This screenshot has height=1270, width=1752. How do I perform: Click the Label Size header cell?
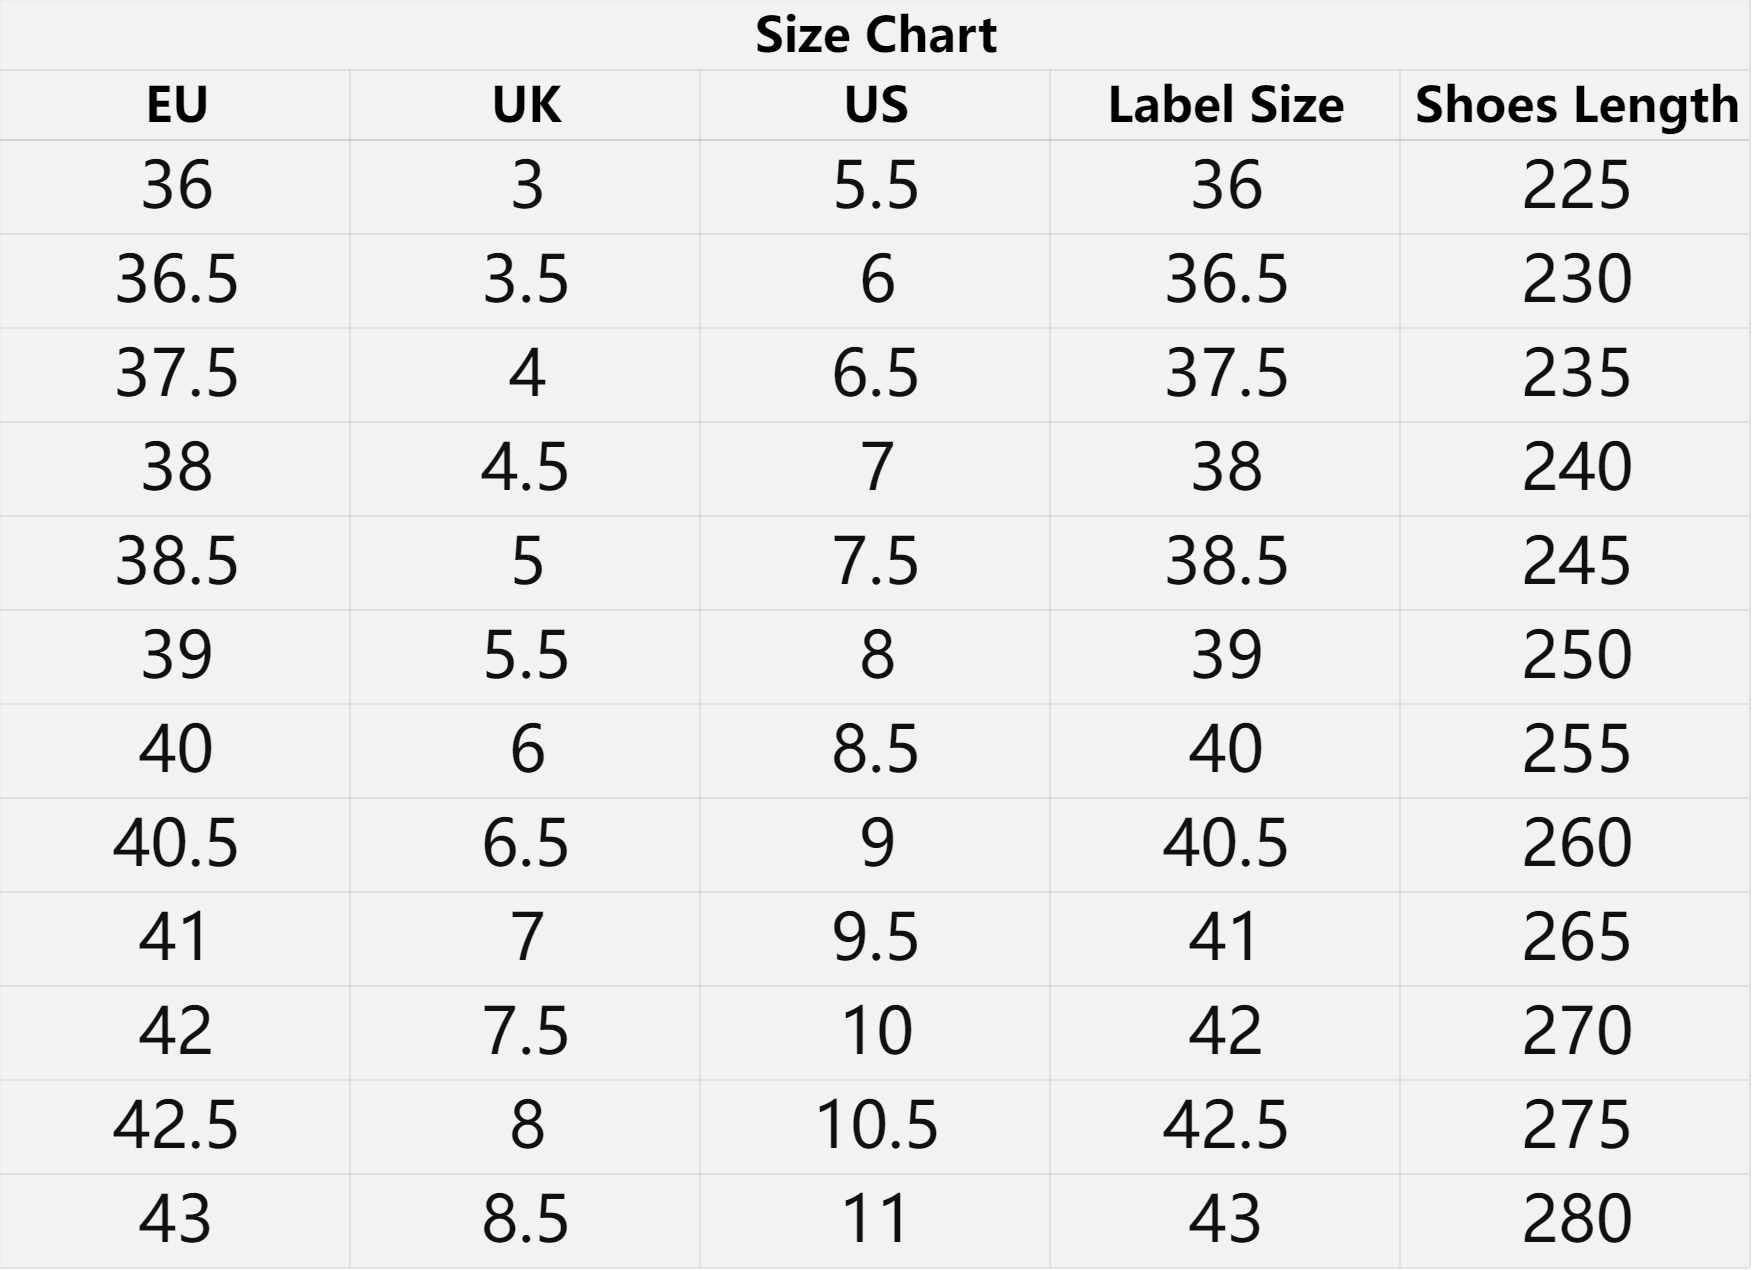tap(1225, 105)
